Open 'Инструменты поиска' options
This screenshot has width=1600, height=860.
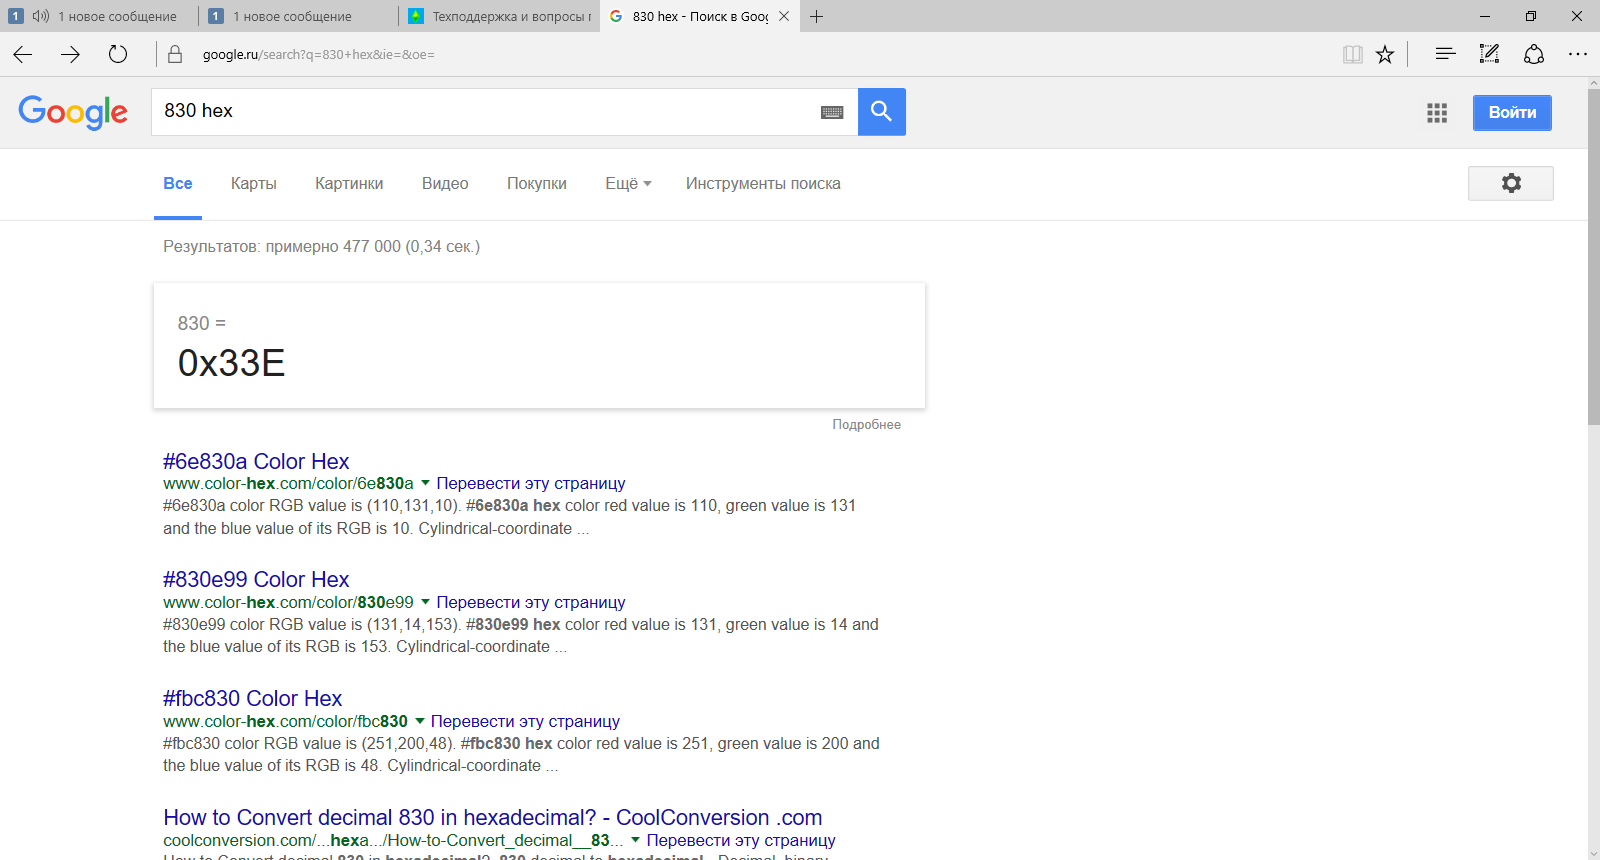pos(763,184)
